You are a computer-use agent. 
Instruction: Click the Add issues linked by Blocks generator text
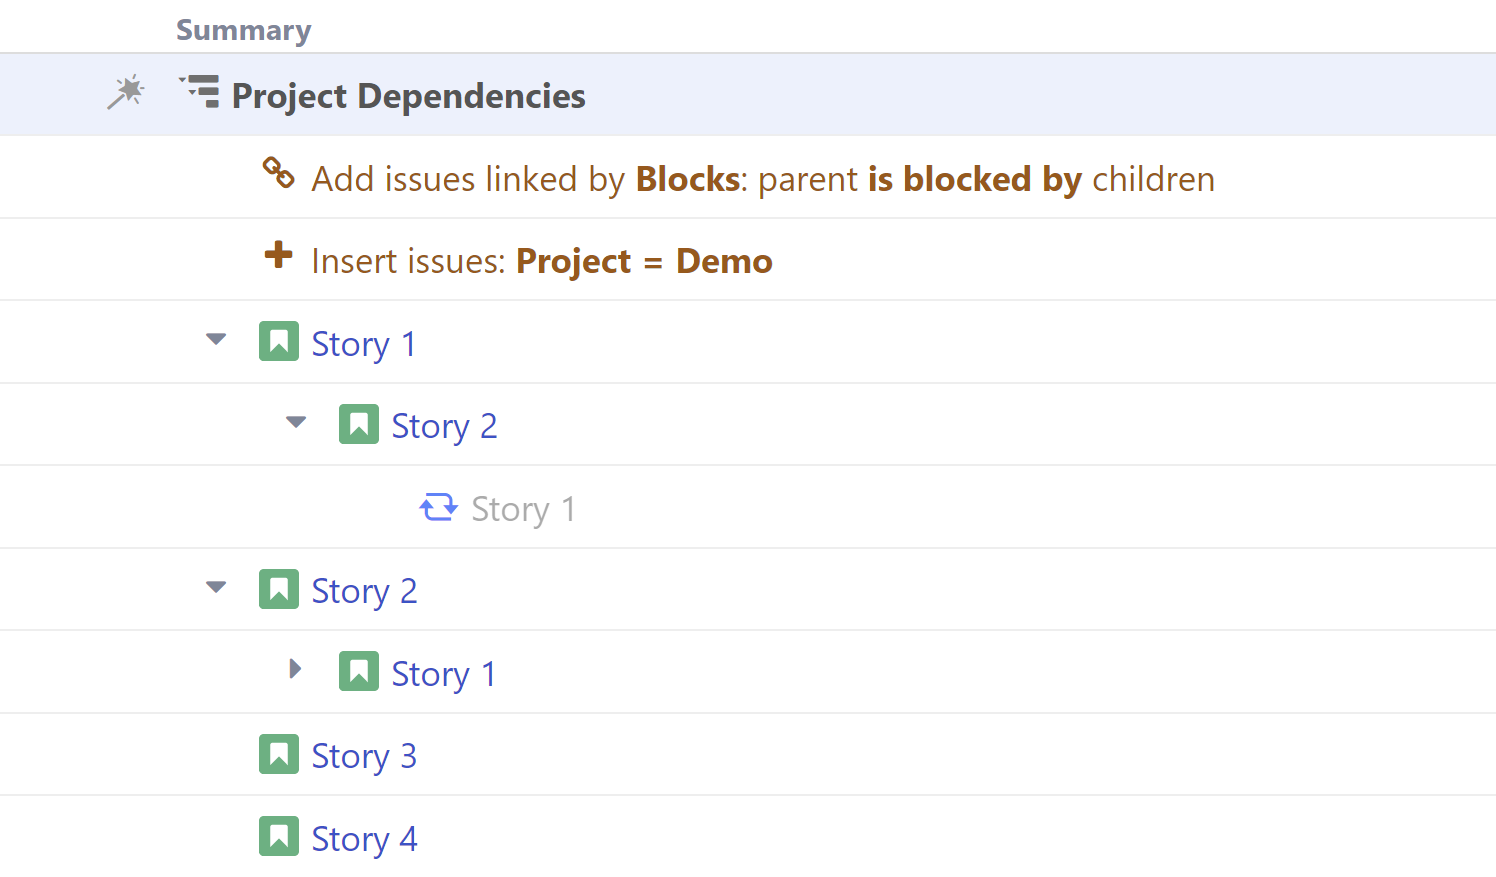click(x=763, y=178)
